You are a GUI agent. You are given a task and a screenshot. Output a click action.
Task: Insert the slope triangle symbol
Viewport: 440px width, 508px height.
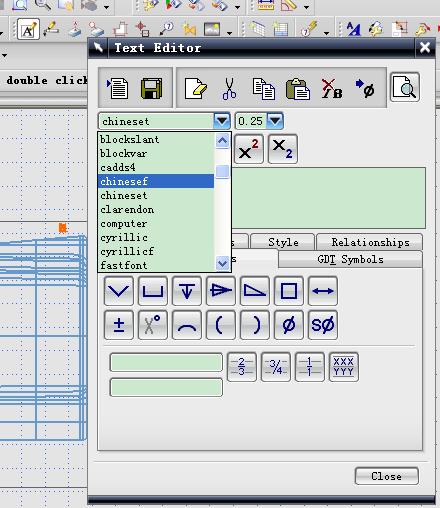coord(255,291)
